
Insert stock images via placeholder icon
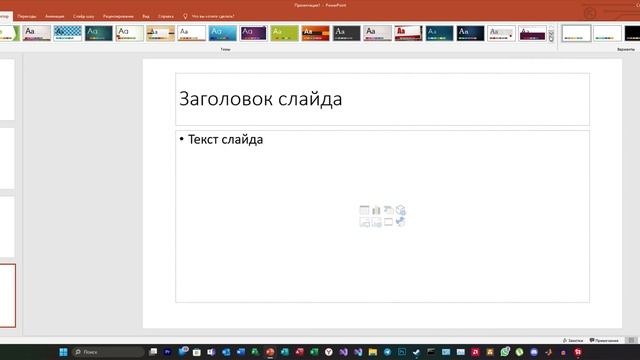coord(376,222)
